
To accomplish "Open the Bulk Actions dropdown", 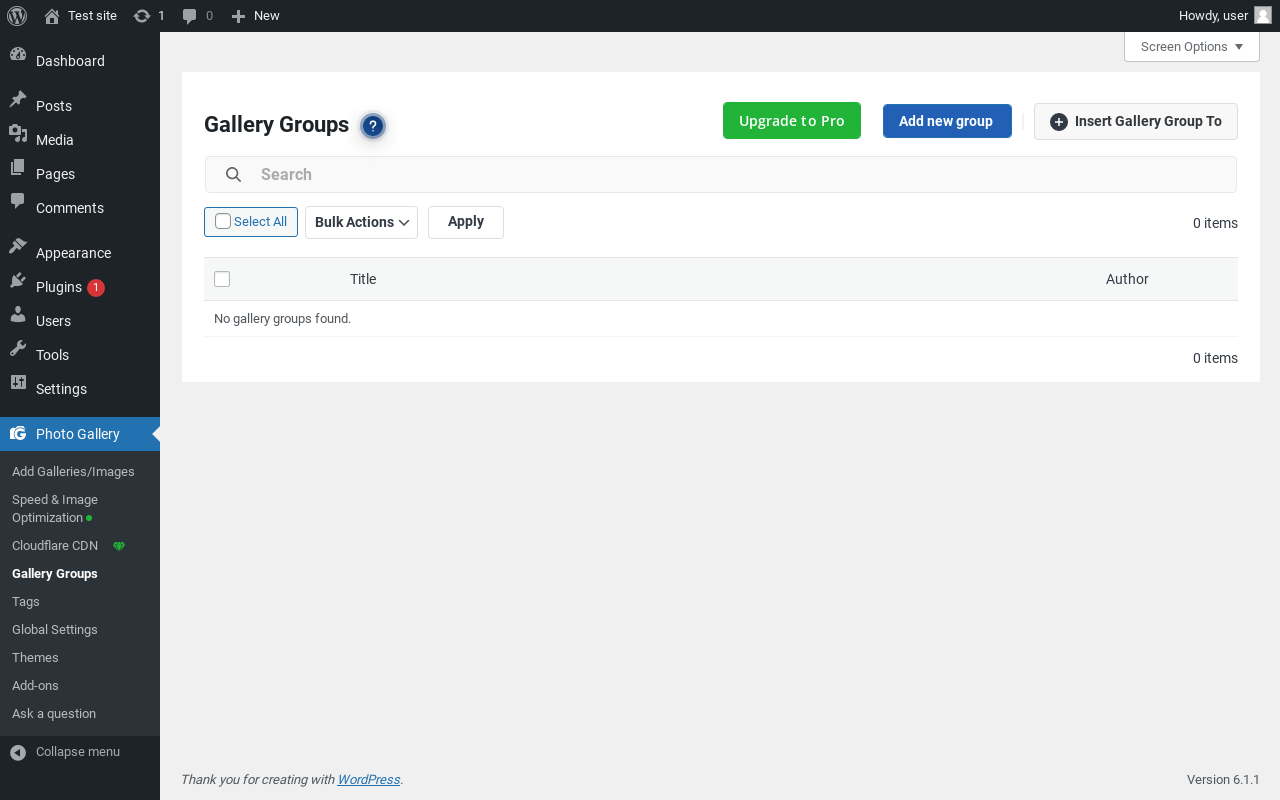I will (x=361, y=222).
